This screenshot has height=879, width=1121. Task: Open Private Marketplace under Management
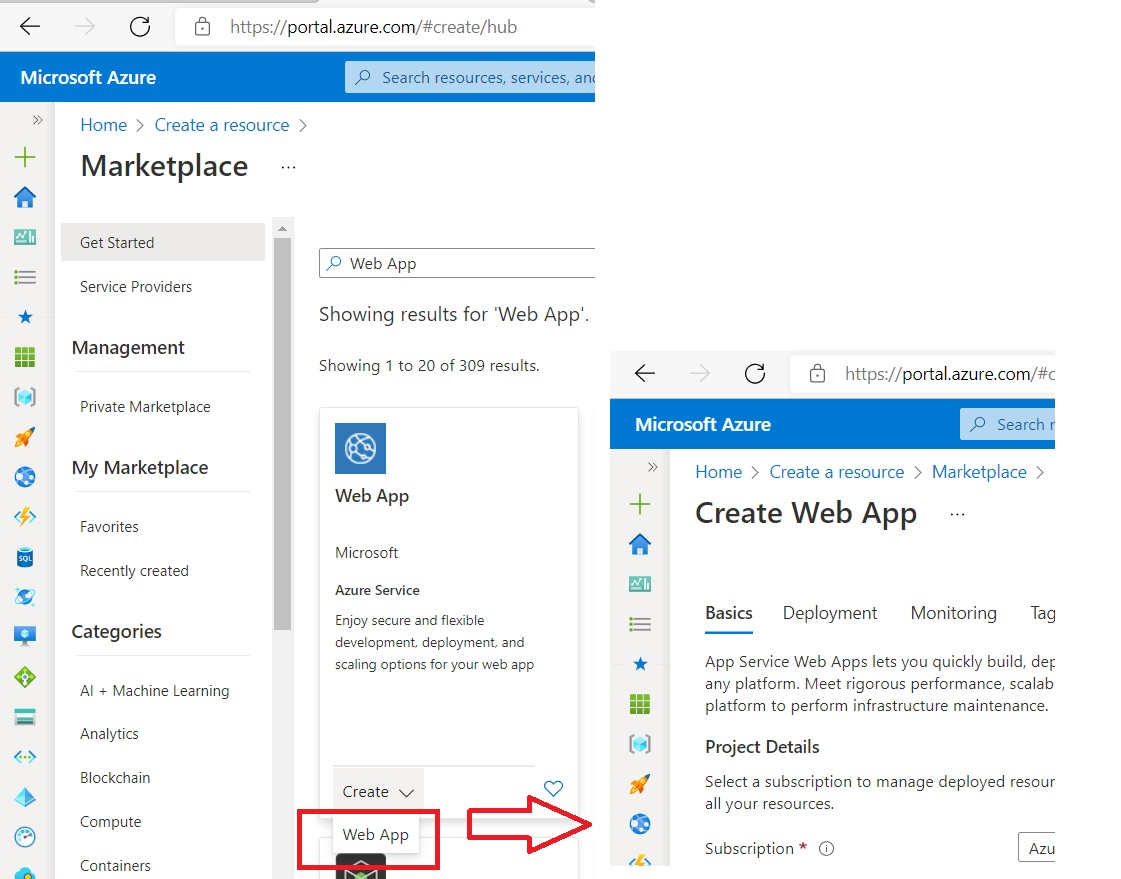(x=145, y=407)
